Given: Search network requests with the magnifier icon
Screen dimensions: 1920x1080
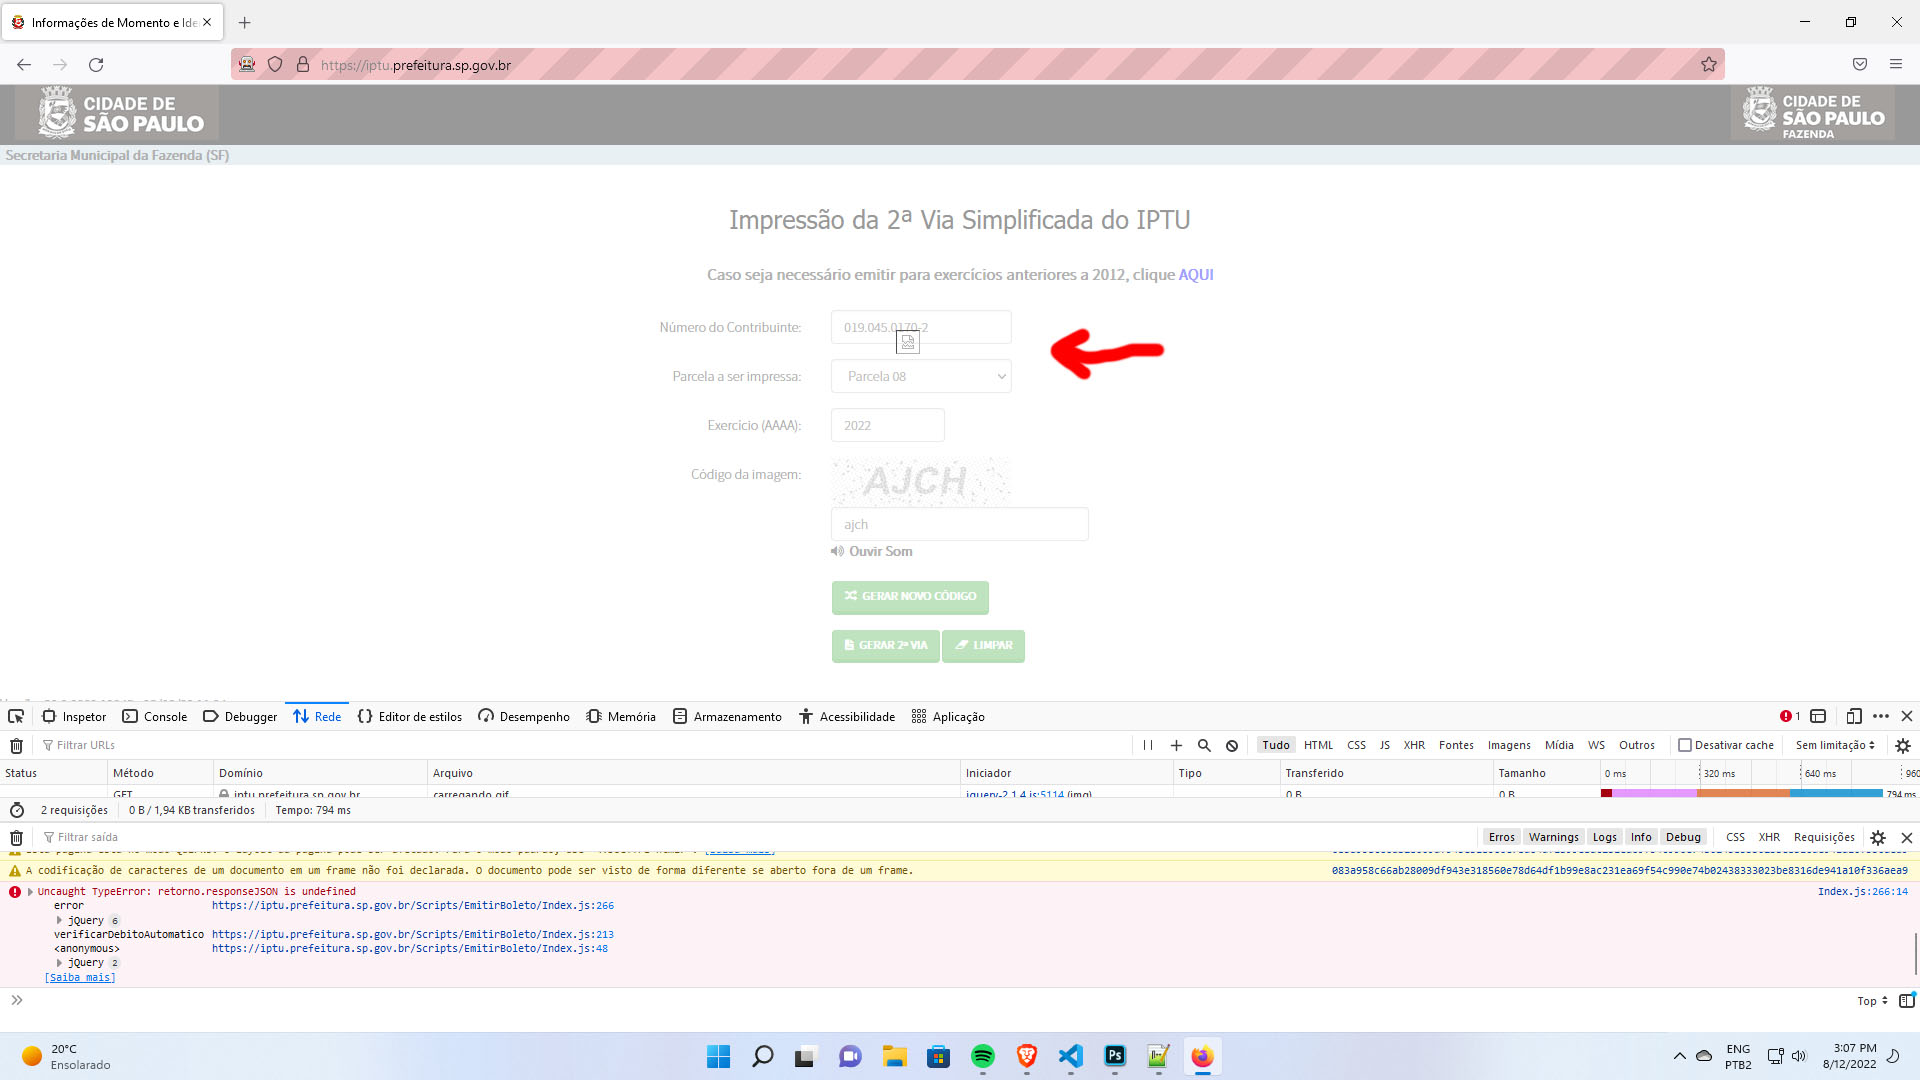Looking at the screenshot, I should [x=1204, y=745].
